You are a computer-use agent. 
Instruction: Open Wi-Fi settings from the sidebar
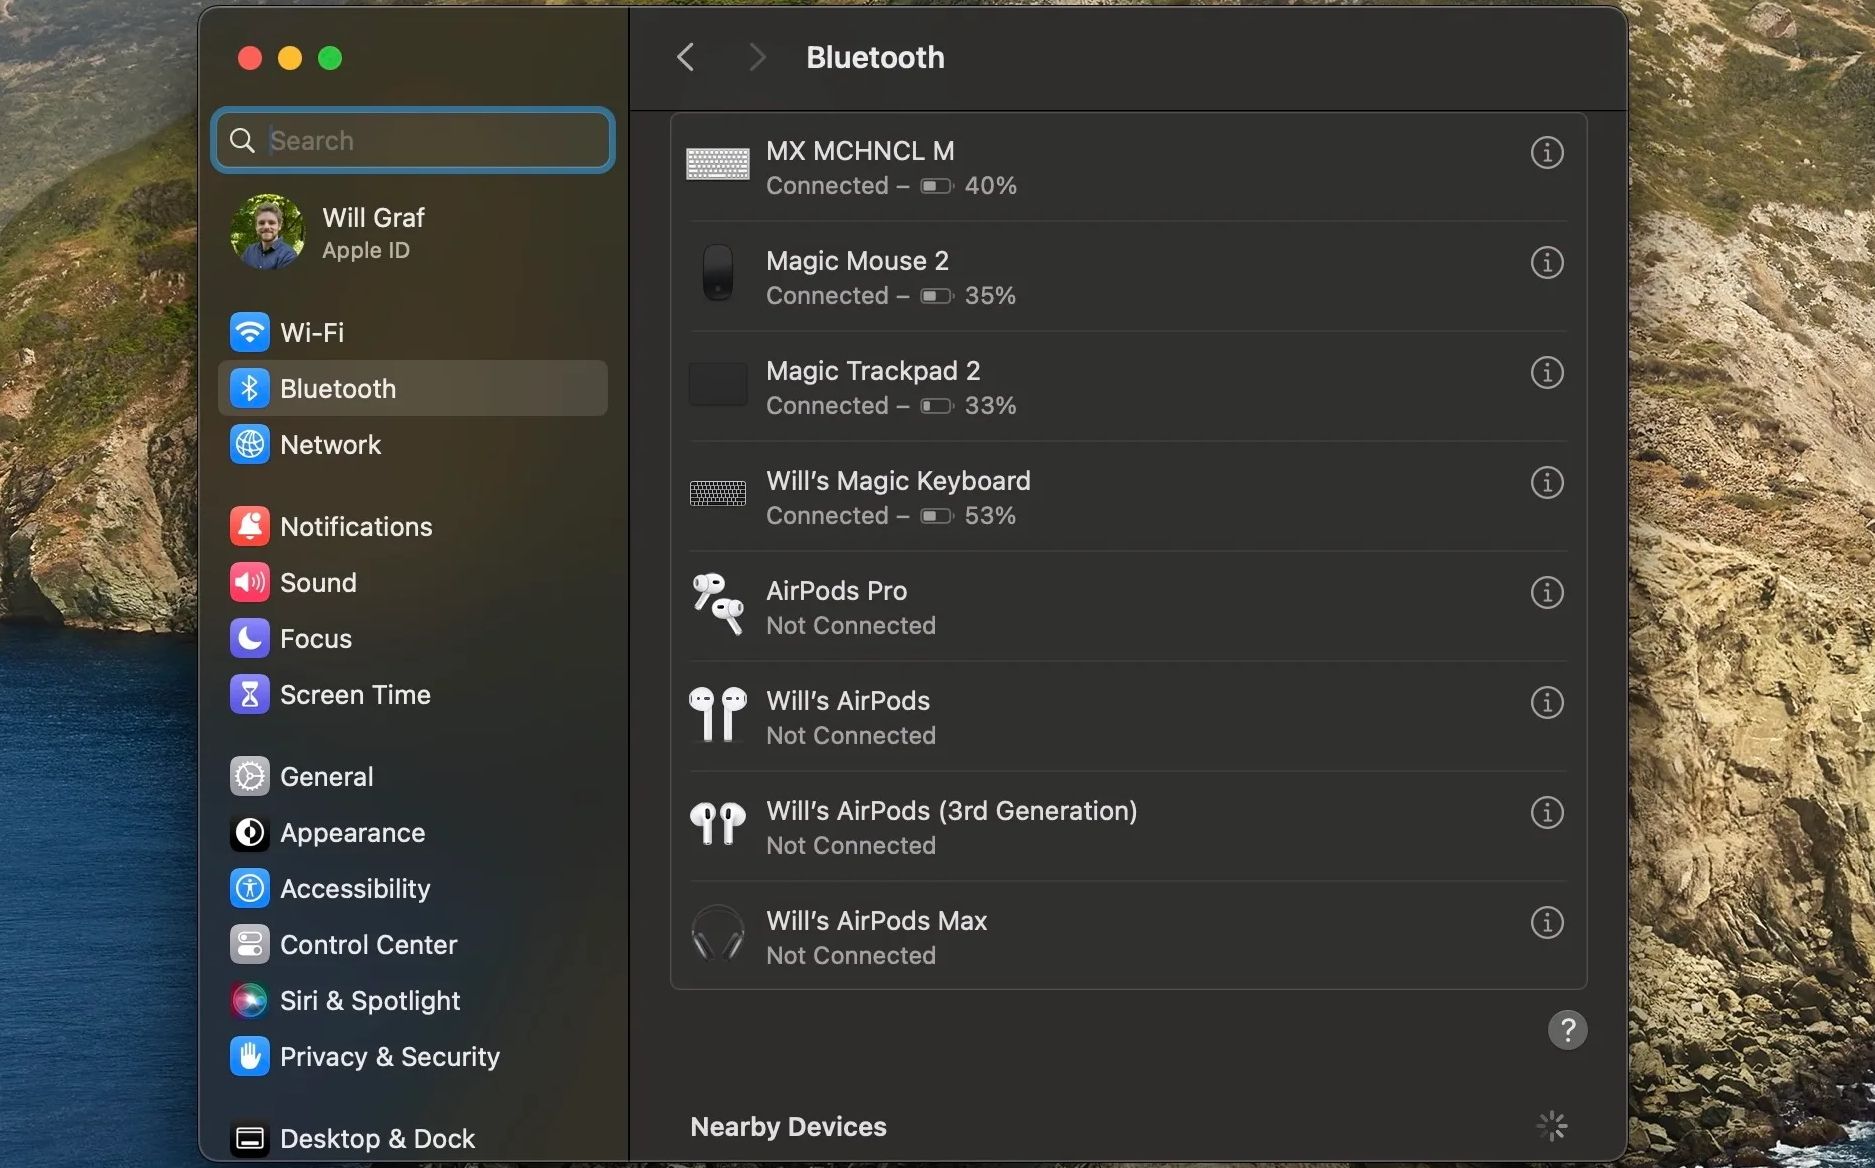(x=250, y=332)
